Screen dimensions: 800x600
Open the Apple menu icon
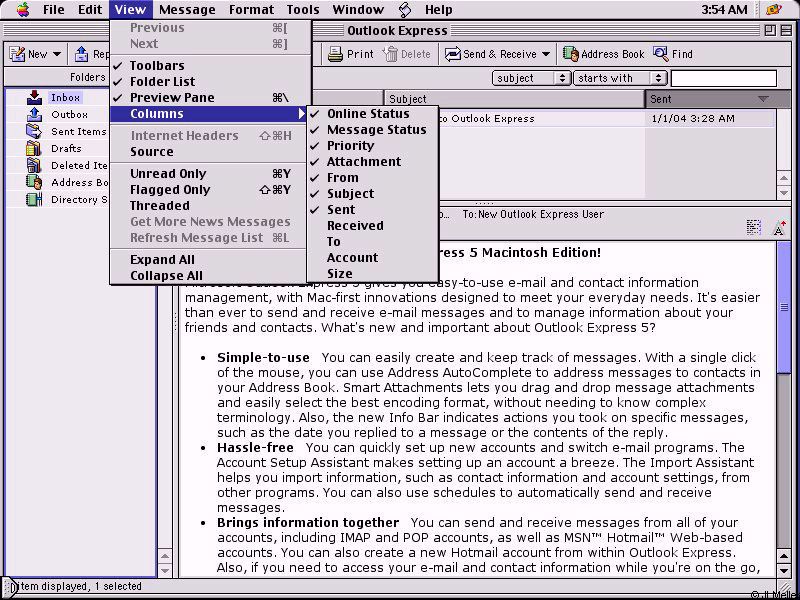(22, 9)
